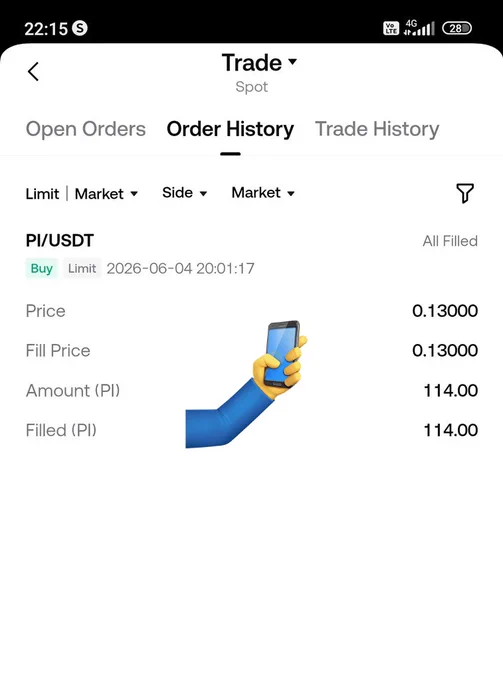Tap the VoLTE status icon
503x680 pixels.
pyautogui.click(x=391, y=28)
